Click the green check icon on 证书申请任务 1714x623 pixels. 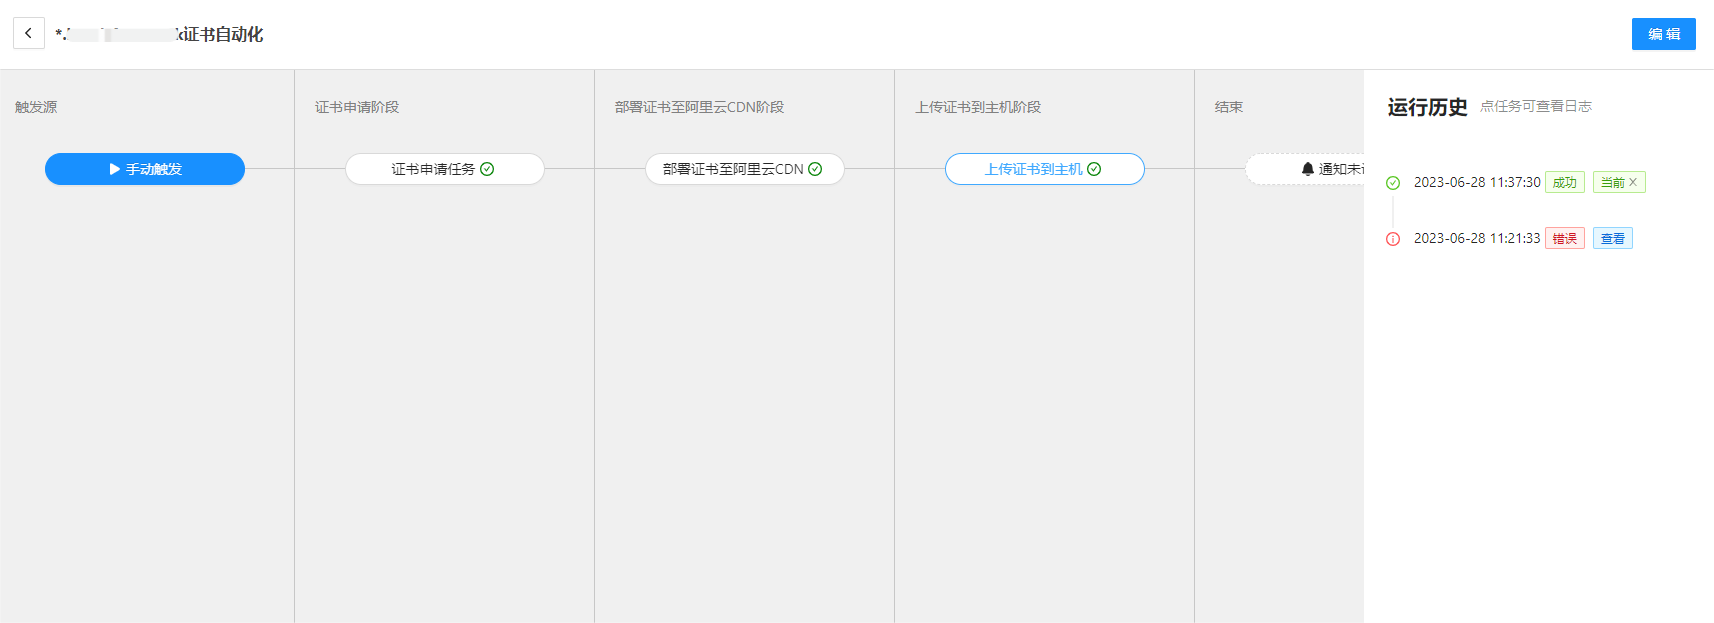pos(487,169)
